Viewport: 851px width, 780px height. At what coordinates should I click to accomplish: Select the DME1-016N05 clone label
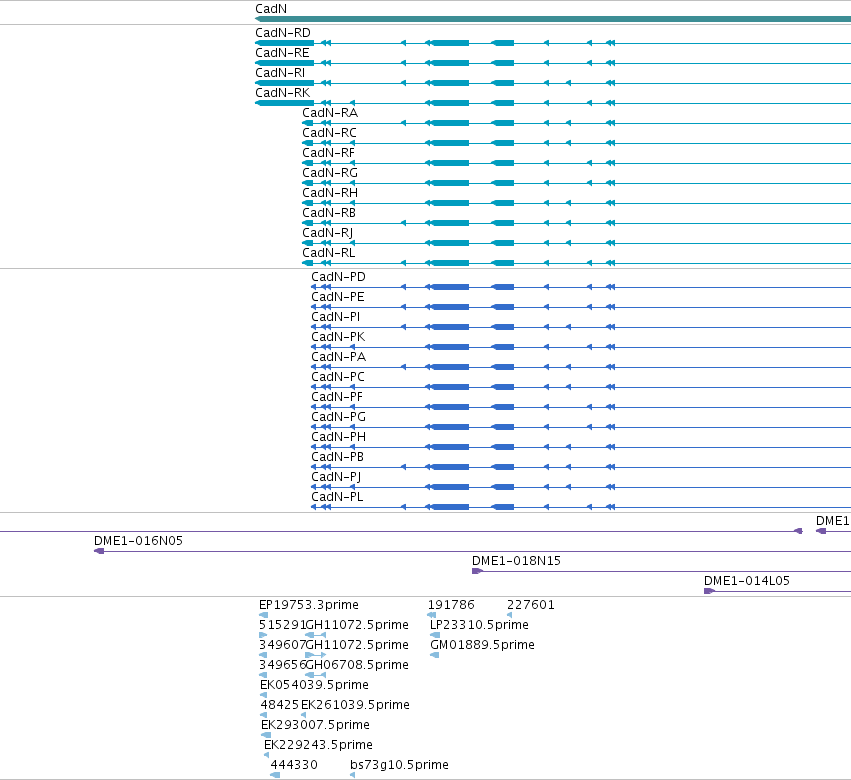tap(138, 541)
